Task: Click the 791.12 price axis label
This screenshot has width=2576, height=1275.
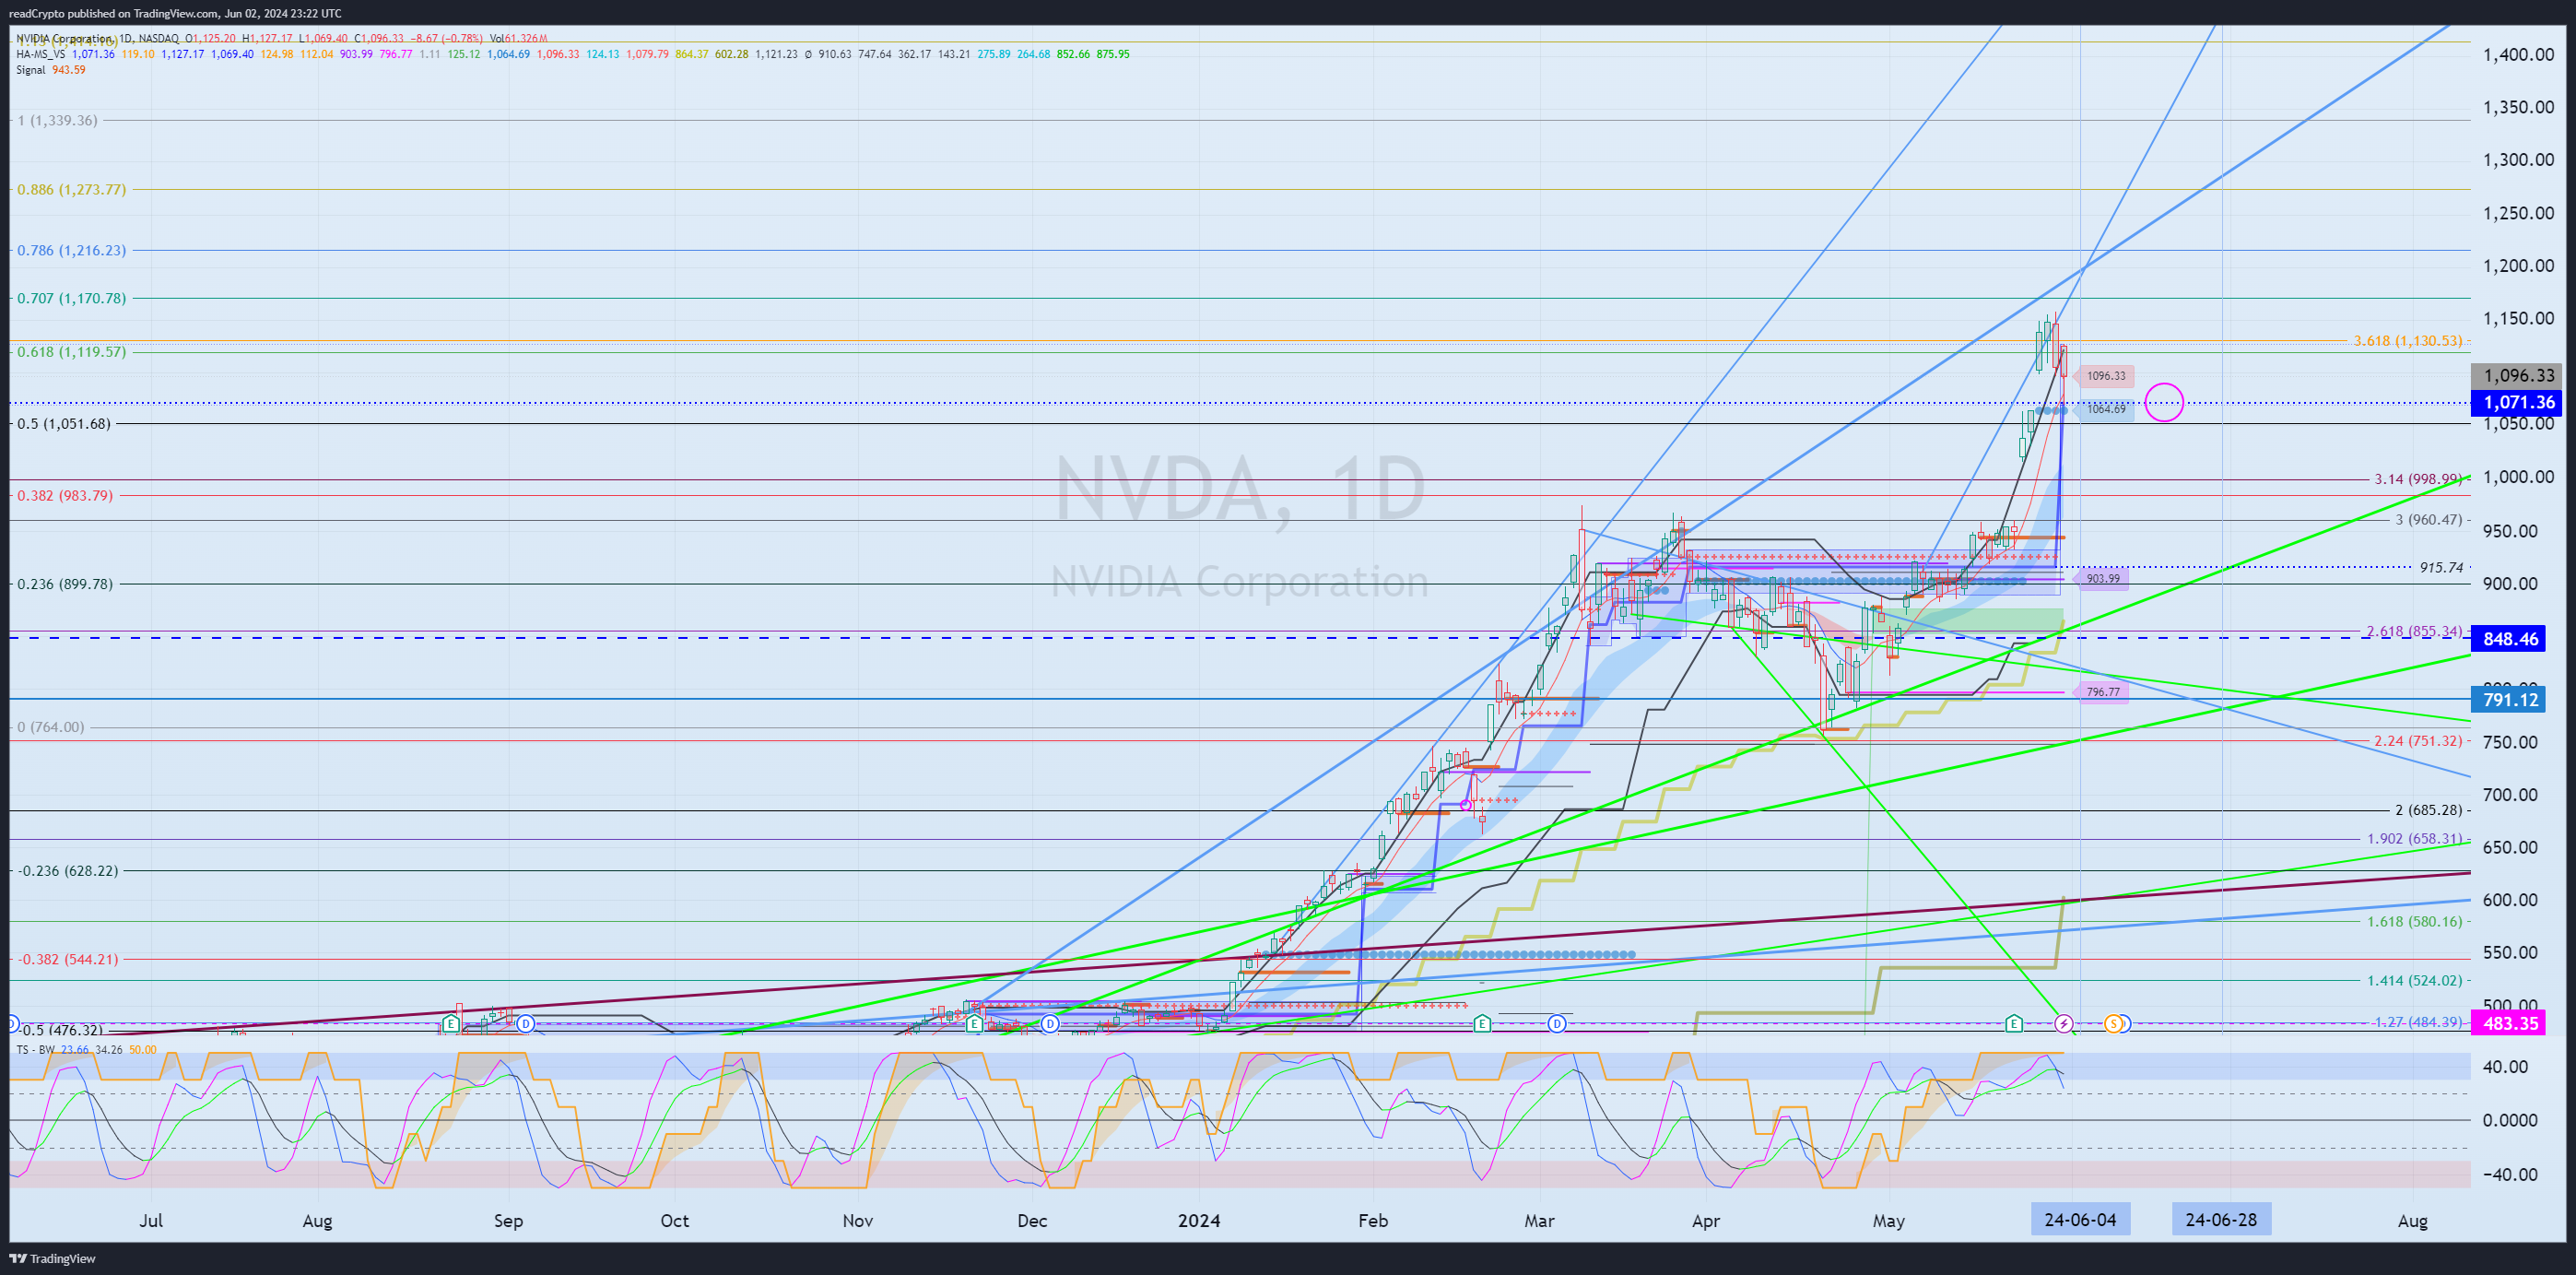Action: point(2509,700)
